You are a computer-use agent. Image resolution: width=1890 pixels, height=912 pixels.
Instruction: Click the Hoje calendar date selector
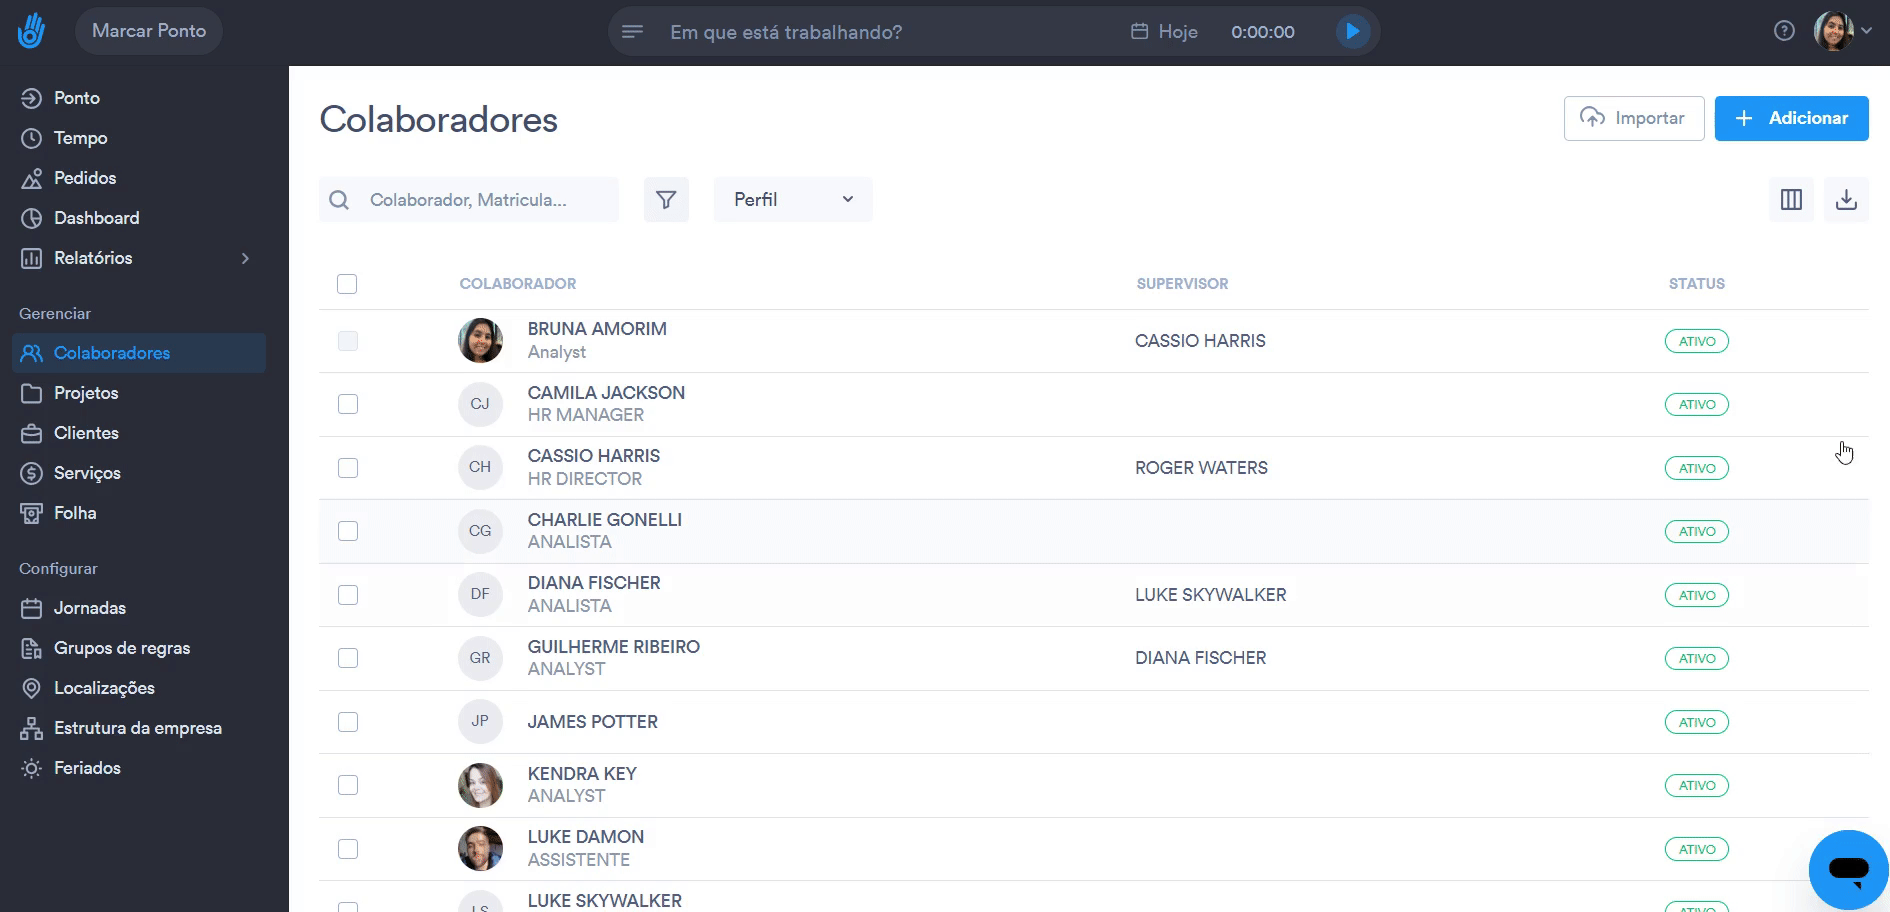pos(1164,32)
